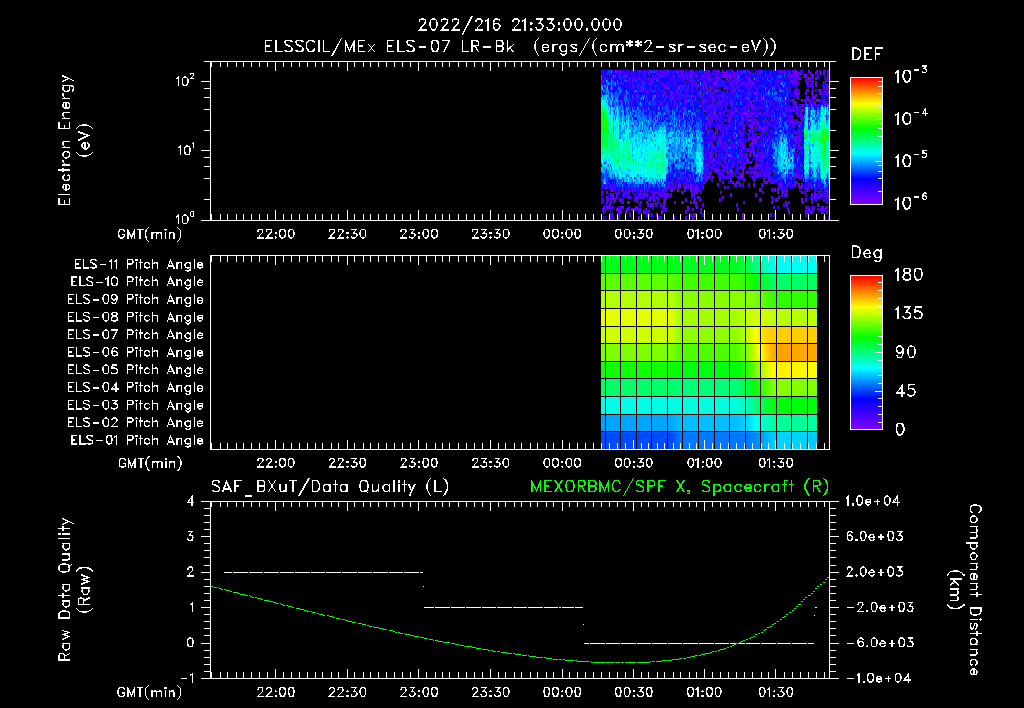The width and height of the screenshot is (1024, 708).
Task: Click the 00:30 tick under the pitch angle panel
Action: (x=633, y=463)
